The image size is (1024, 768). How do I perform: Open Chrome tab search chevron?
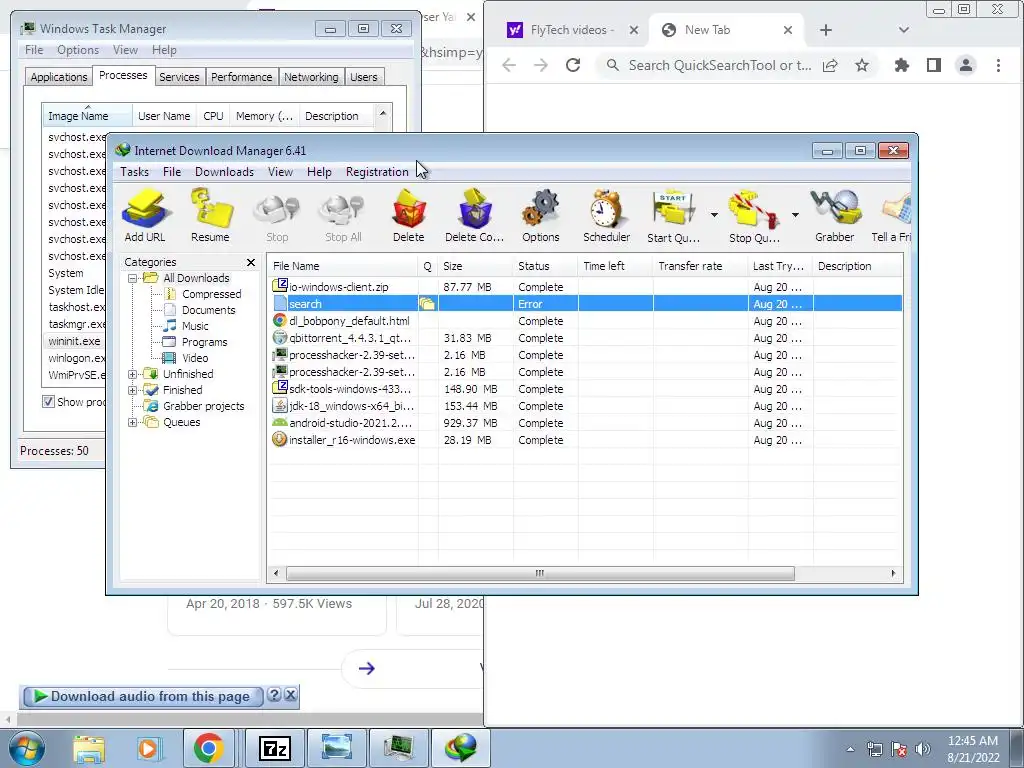tap(904, 30)
